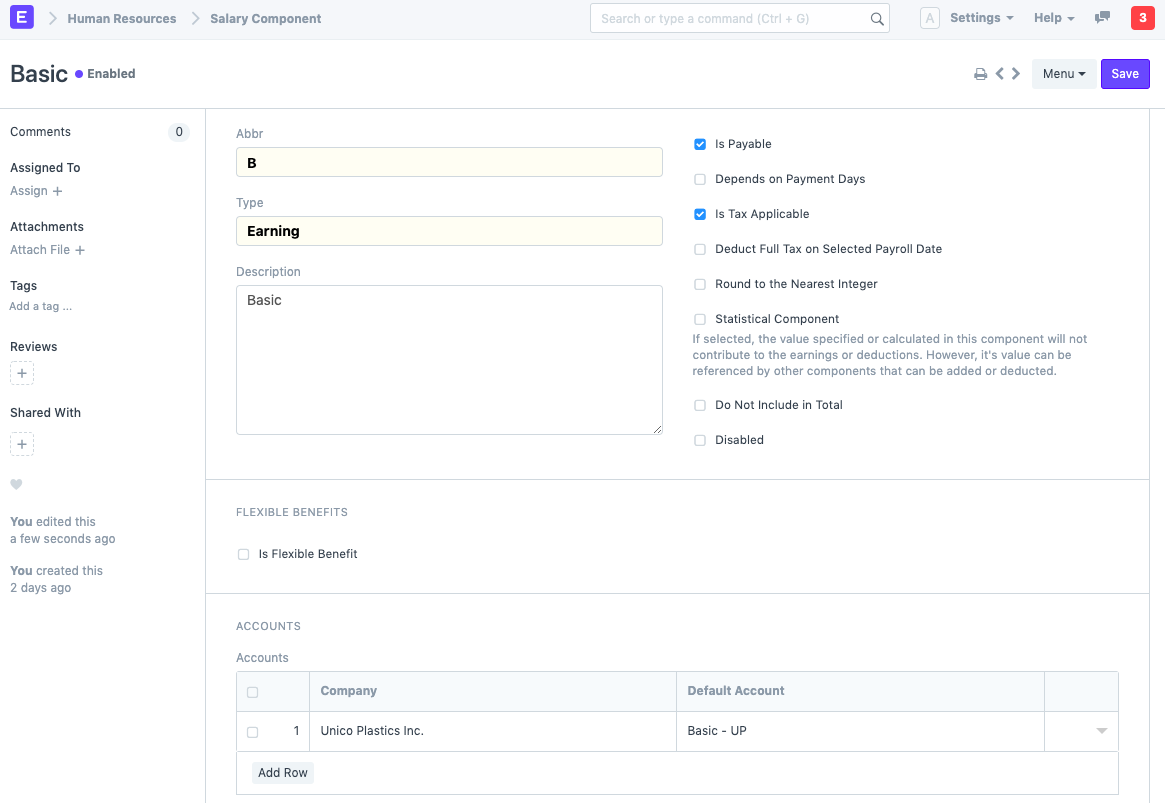Click Add Row in Accounts table

point(283,773)
